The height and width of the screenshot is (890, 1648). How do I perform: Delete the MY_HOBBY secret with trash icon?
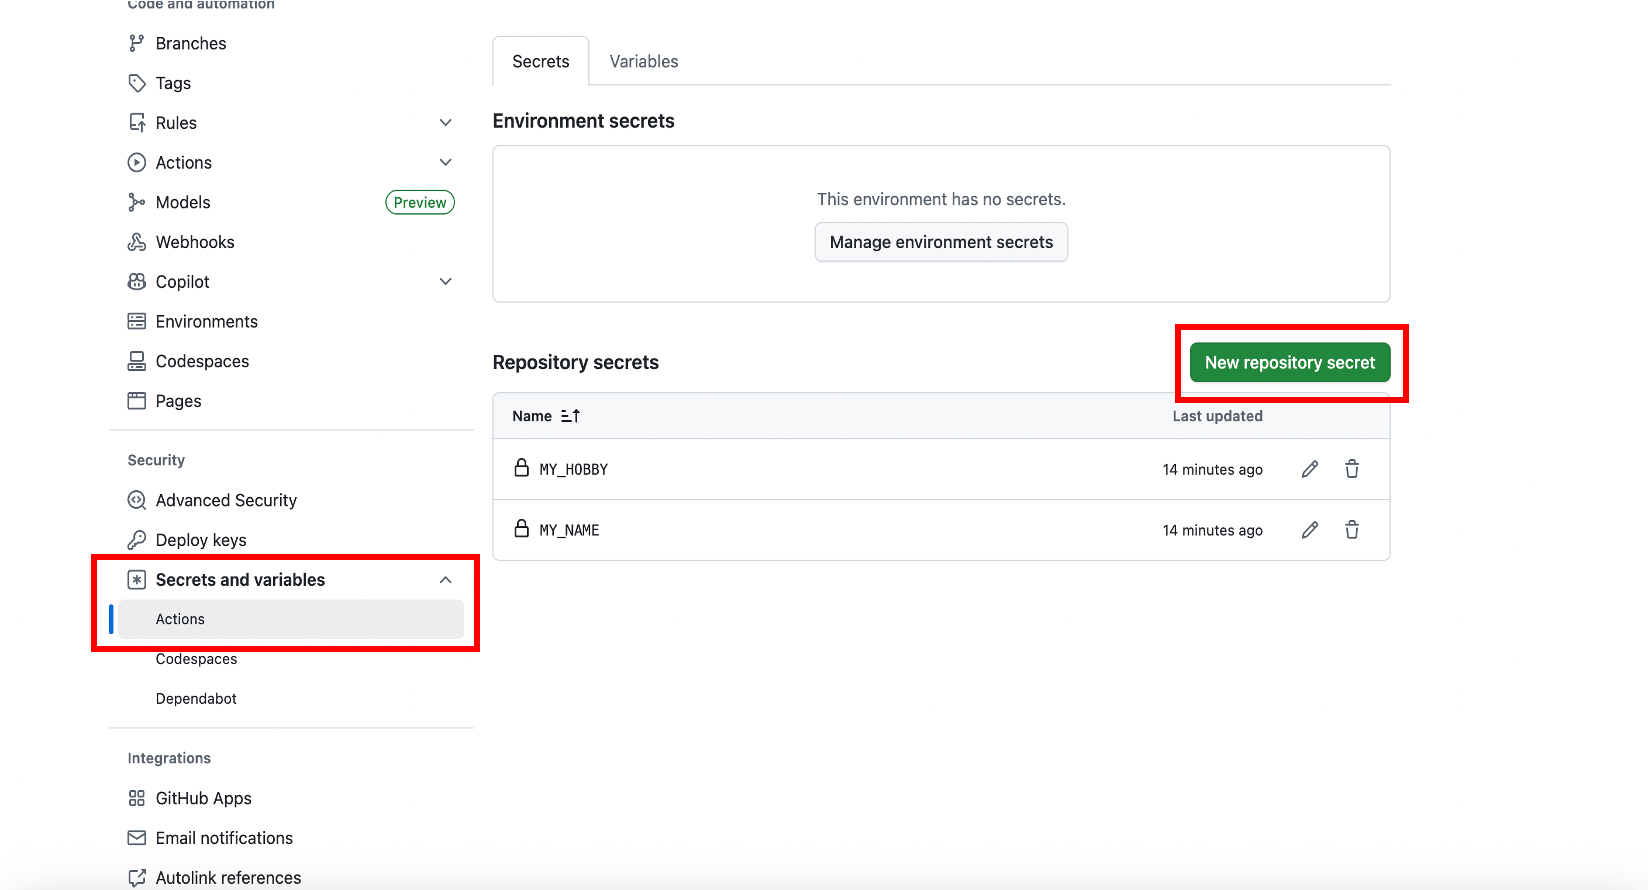(x=1352, y=469)
